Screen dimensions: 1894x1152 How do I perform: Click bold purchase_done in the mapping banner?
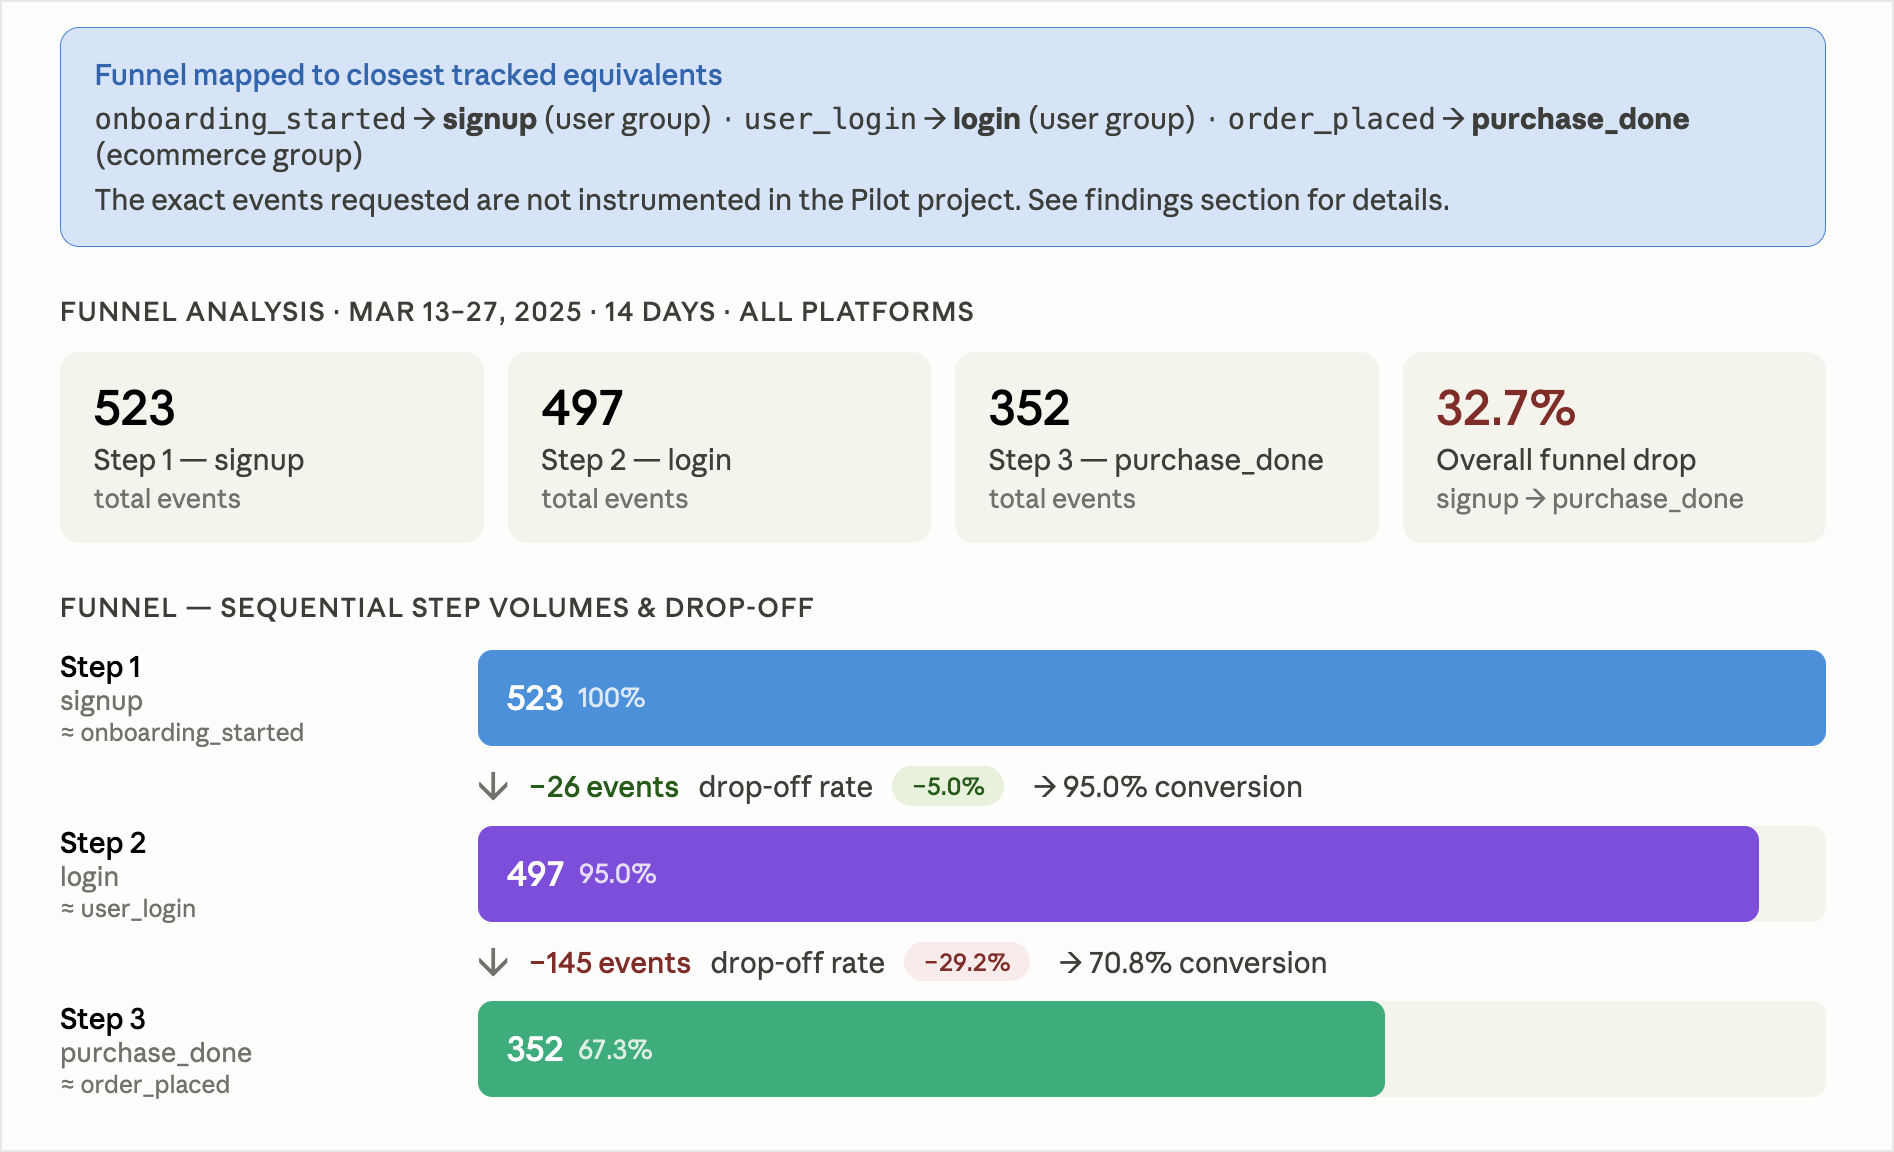pyautogui.click(x=1580, y=119)
